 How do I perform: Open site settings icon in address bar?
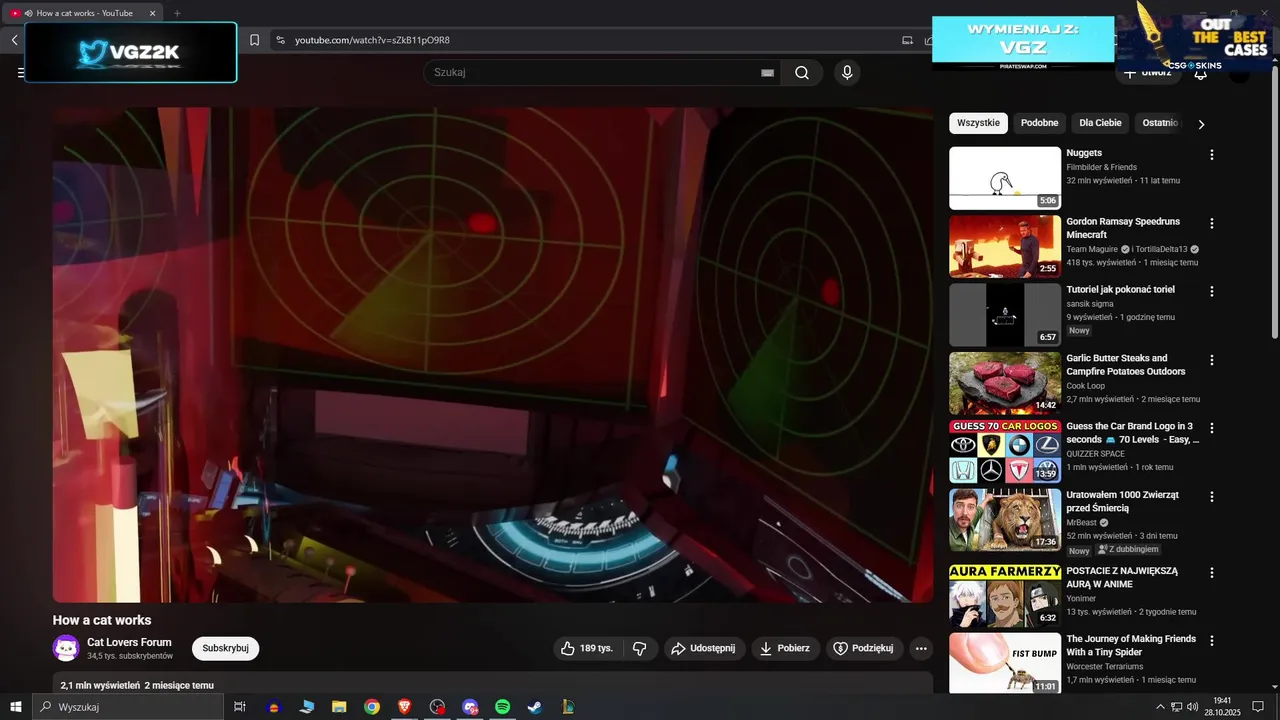pyautogui.click(x=281, y=40)
